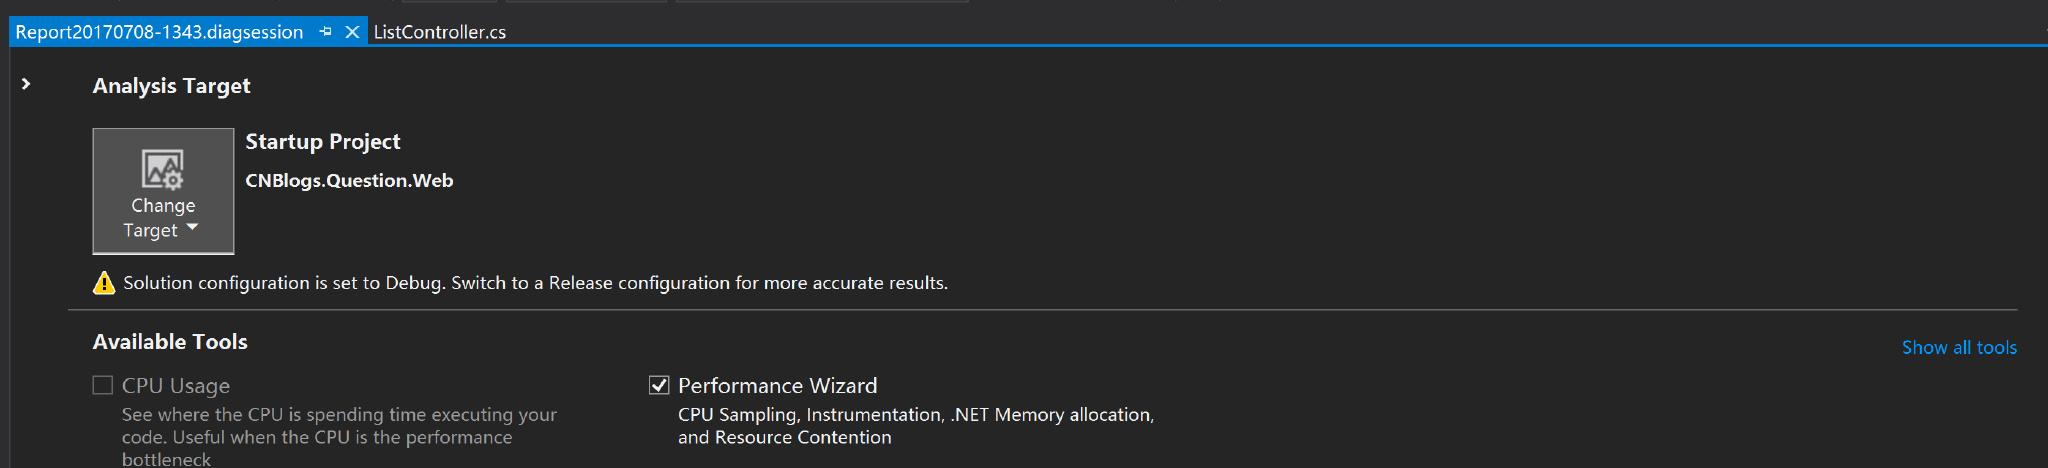
Task: Click the CPU Sampling, Instrumentation description text
Action: (x=916, y=426)
